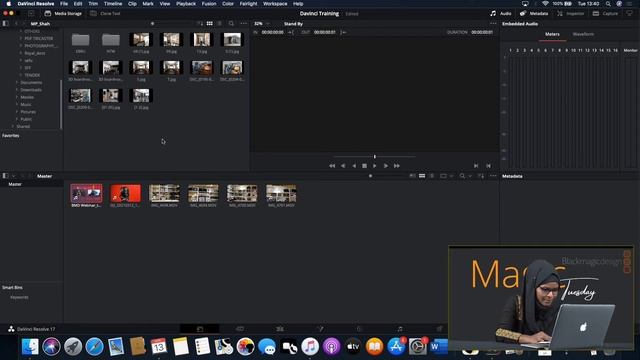
Task: Click fast reverse playback button
Action: pos(332,166)
